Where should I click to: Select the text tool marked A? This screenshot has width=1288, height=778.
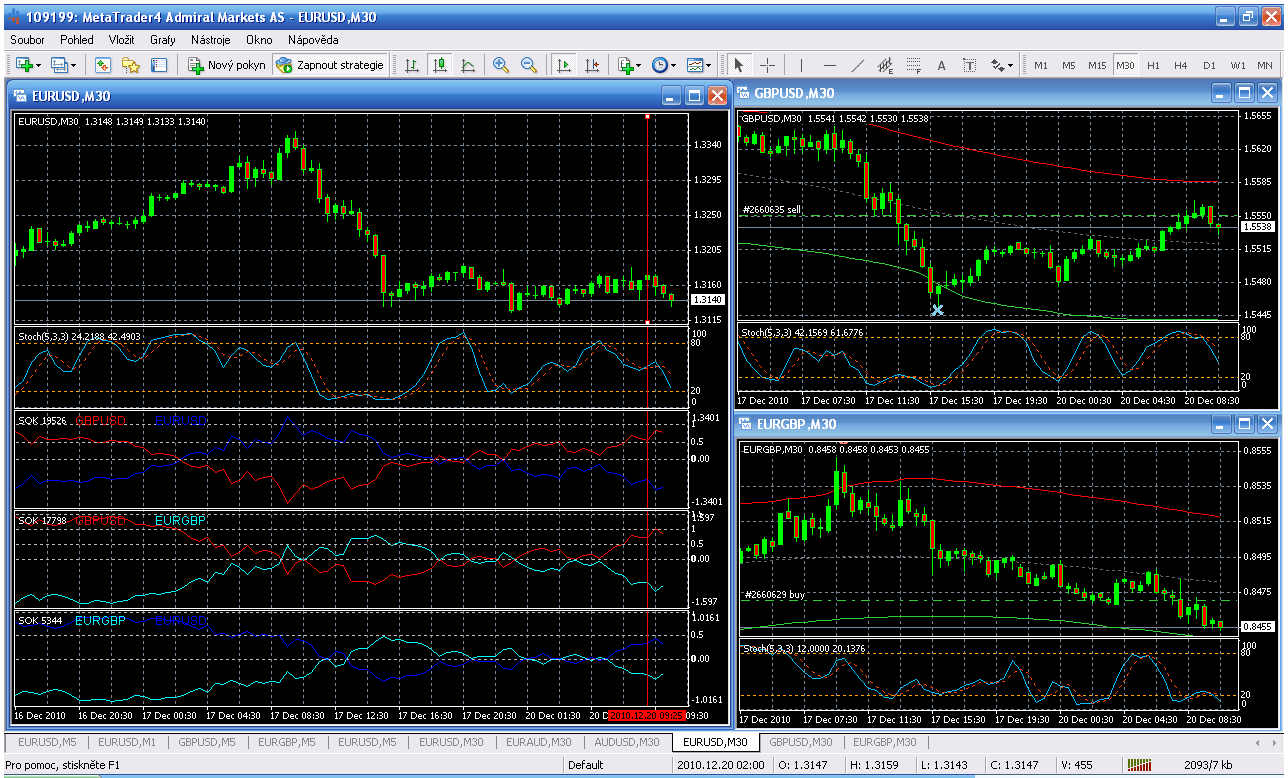click(942, 65)
